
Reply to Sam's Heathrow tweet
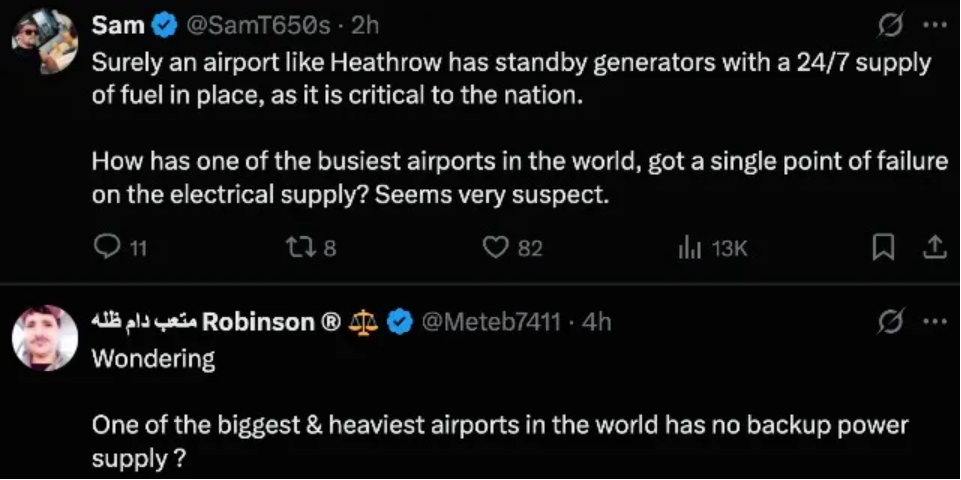[x=106, y=248]
